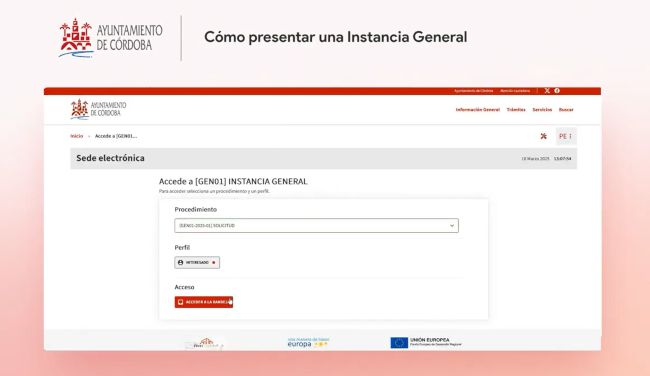This screenshot has height=376, width=650.
Task: Open the Facebook social icon
Action: click(x=557, y=91)
